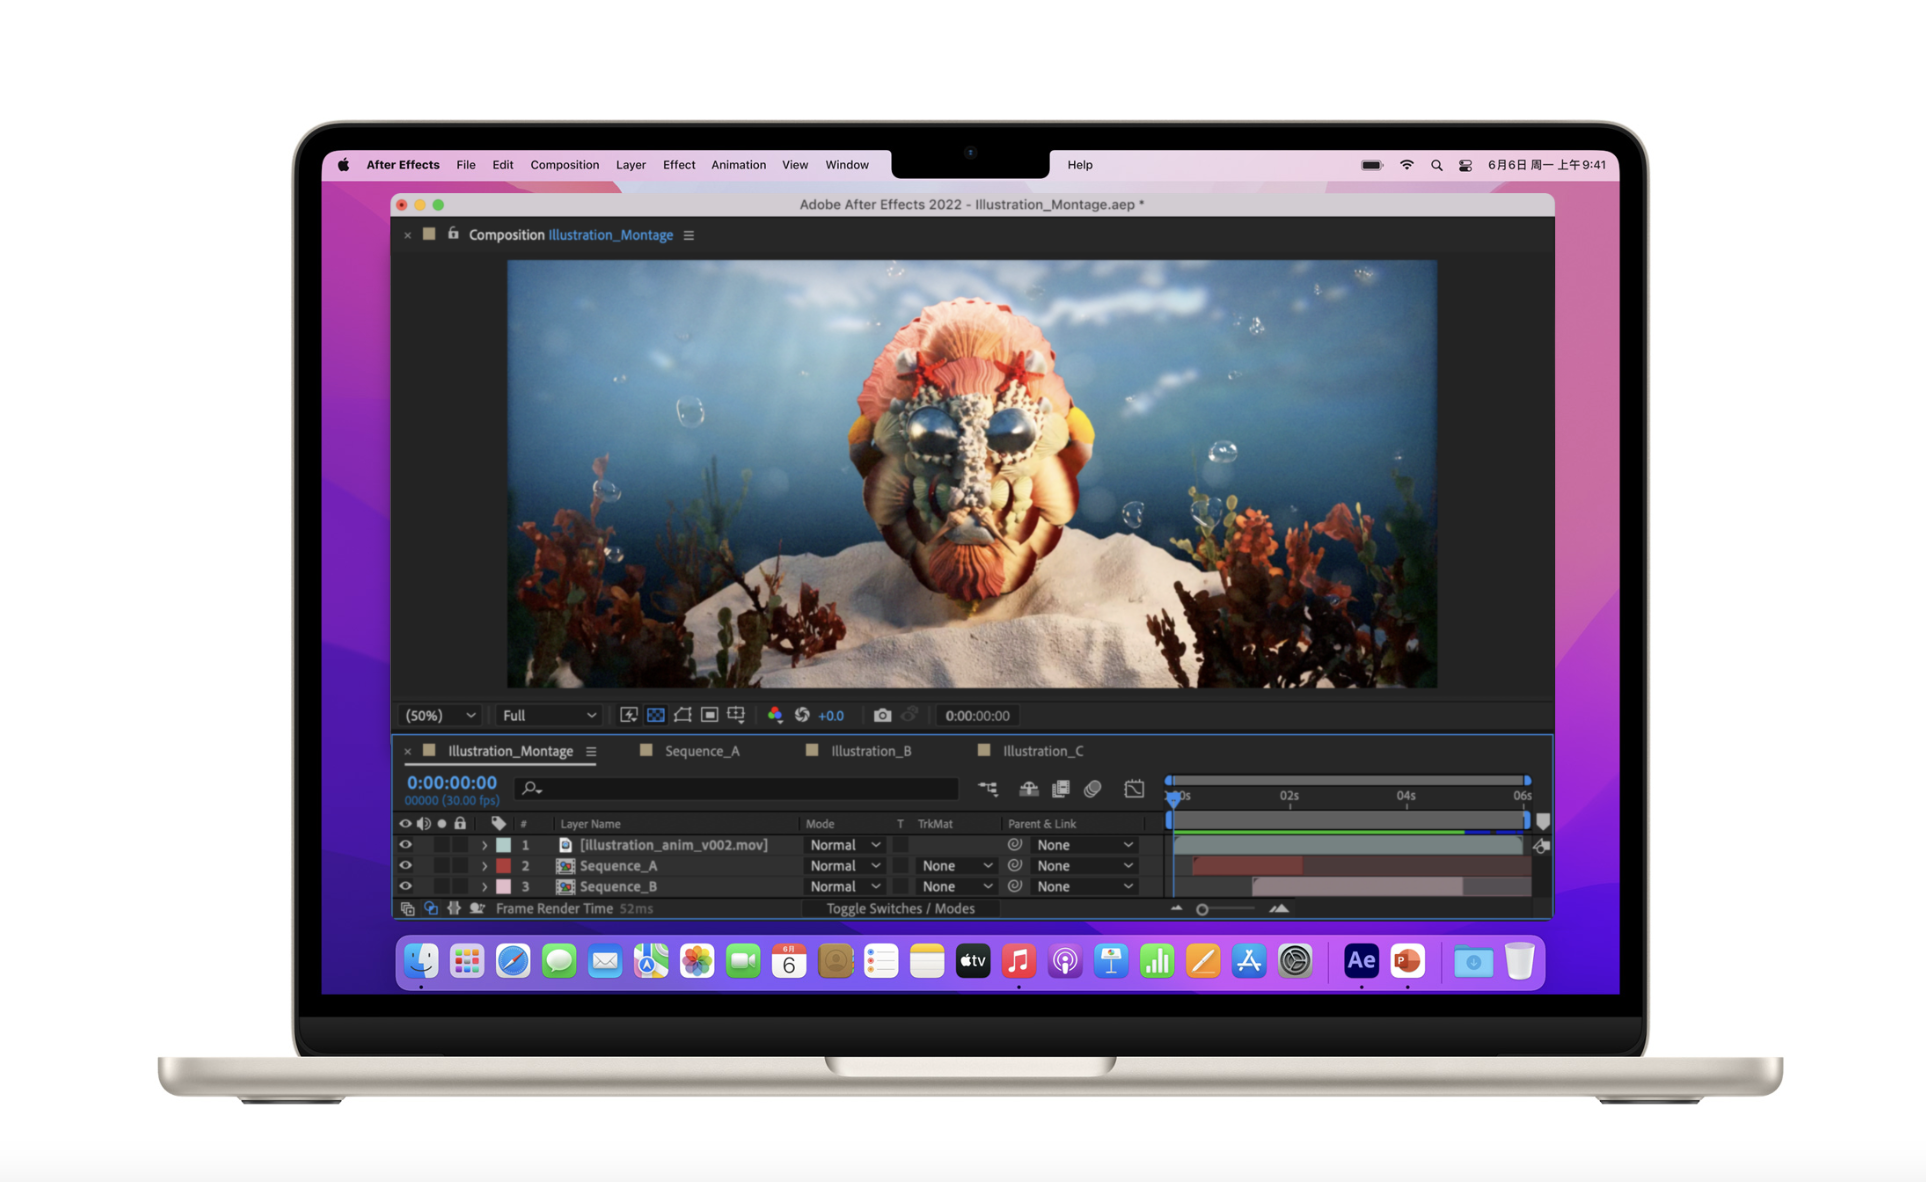This screenshot has width=1926, height=1182.
Task: Toggle visibility of the Sequence_B layer
Action: point(405,887)
